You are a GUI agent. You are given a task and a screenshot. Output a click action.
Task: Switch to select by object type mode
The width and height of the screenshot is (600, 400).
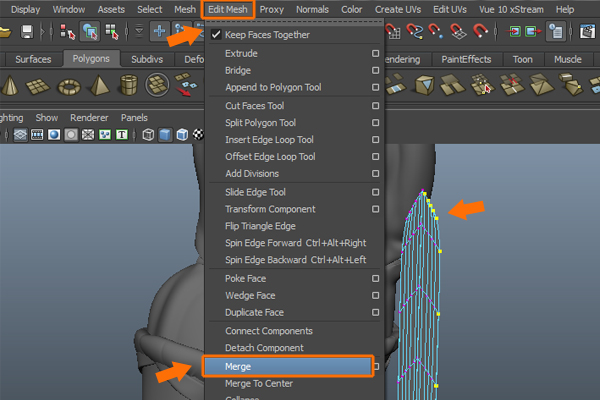point(90,31)
